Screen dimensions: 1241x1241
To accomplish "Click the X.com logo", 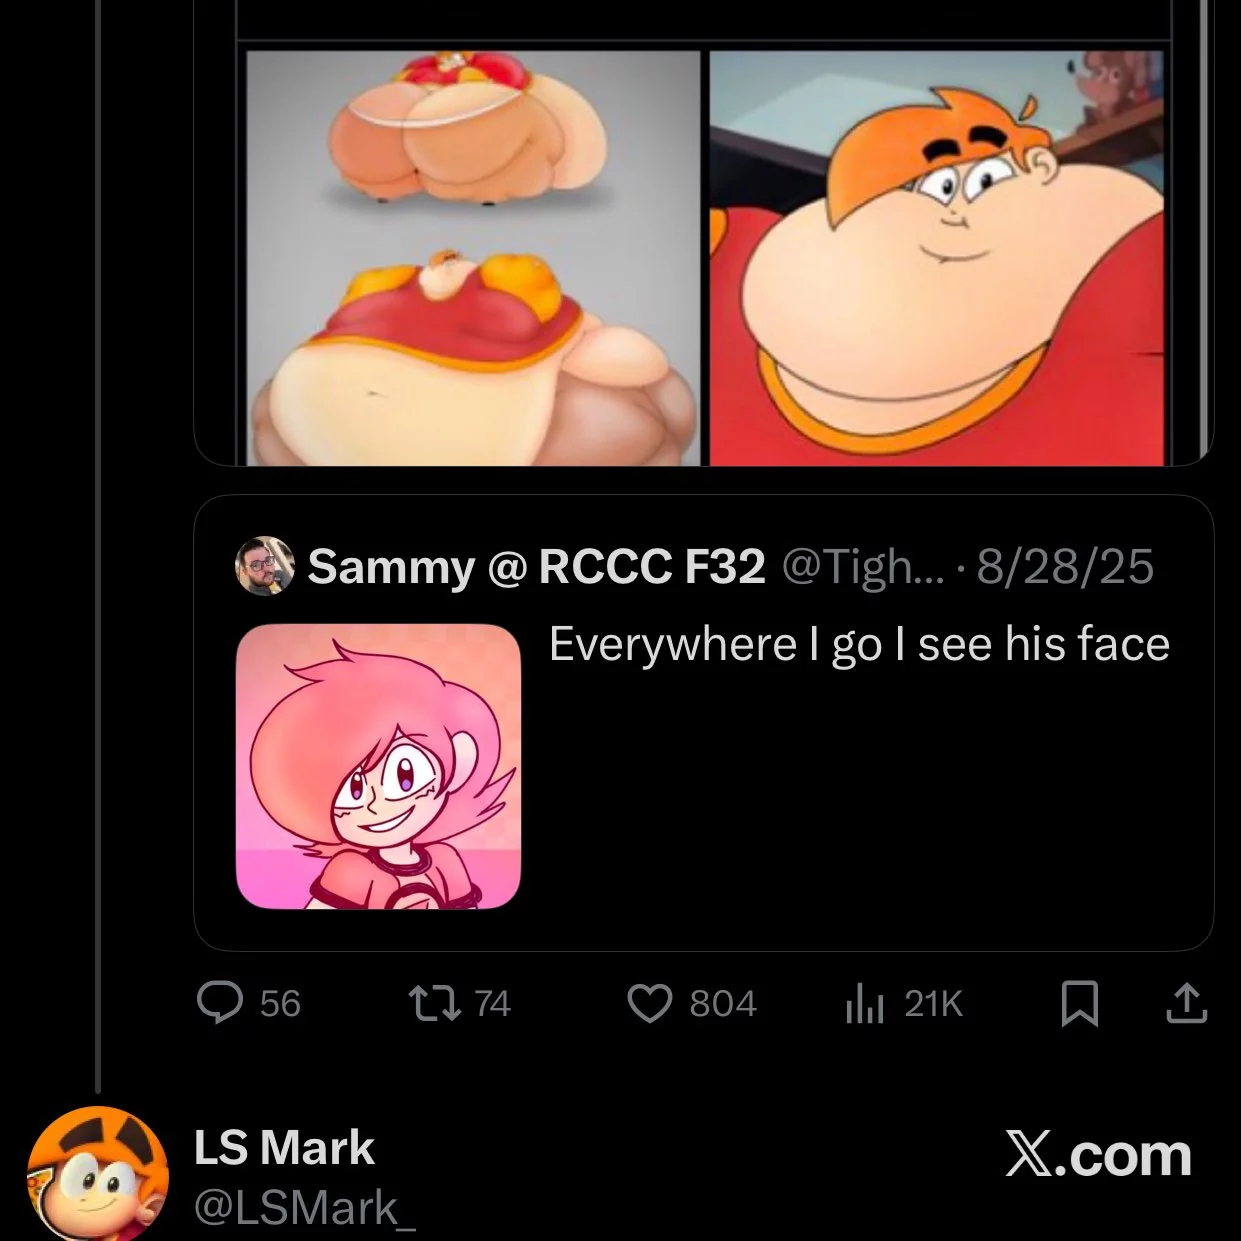I will [1099, 1155].
